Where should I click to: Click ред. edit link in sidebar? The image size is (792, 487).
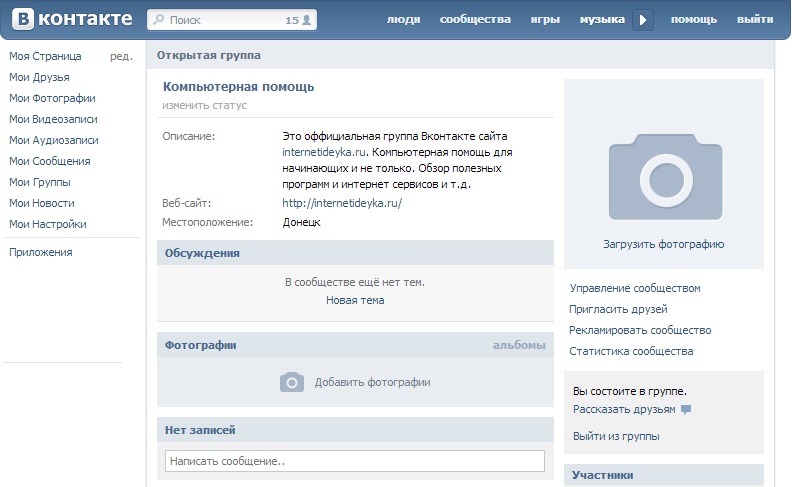coord(121,57)
